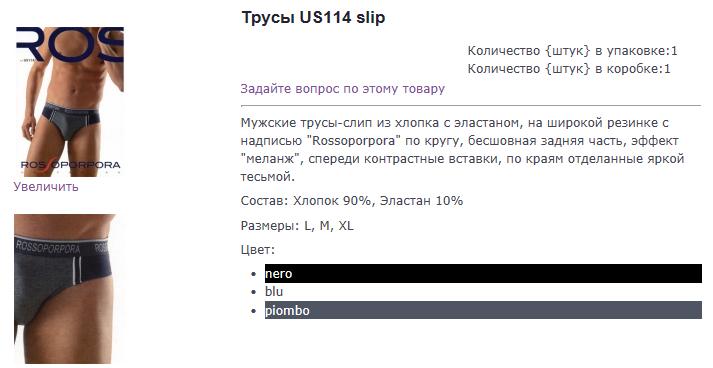Screen dimensions: 713x368
Task: Choose the blu color option
Action: click(x=274, y=292)
